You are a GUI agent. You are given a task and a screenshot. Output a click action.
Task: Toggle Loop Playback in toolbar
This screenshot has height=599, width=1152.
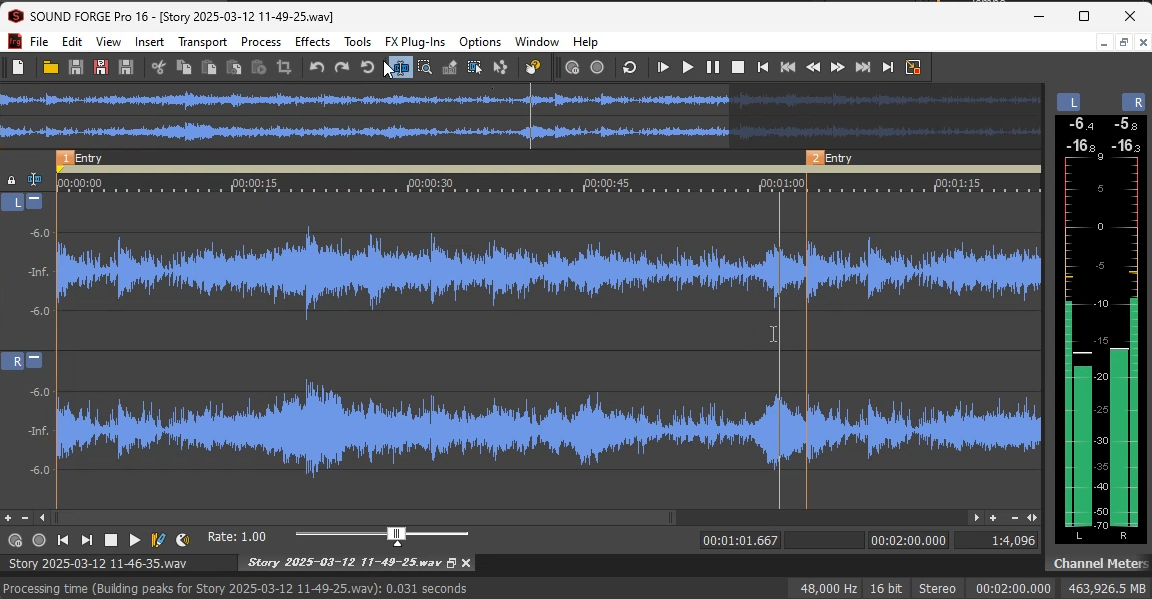point(630,68)
